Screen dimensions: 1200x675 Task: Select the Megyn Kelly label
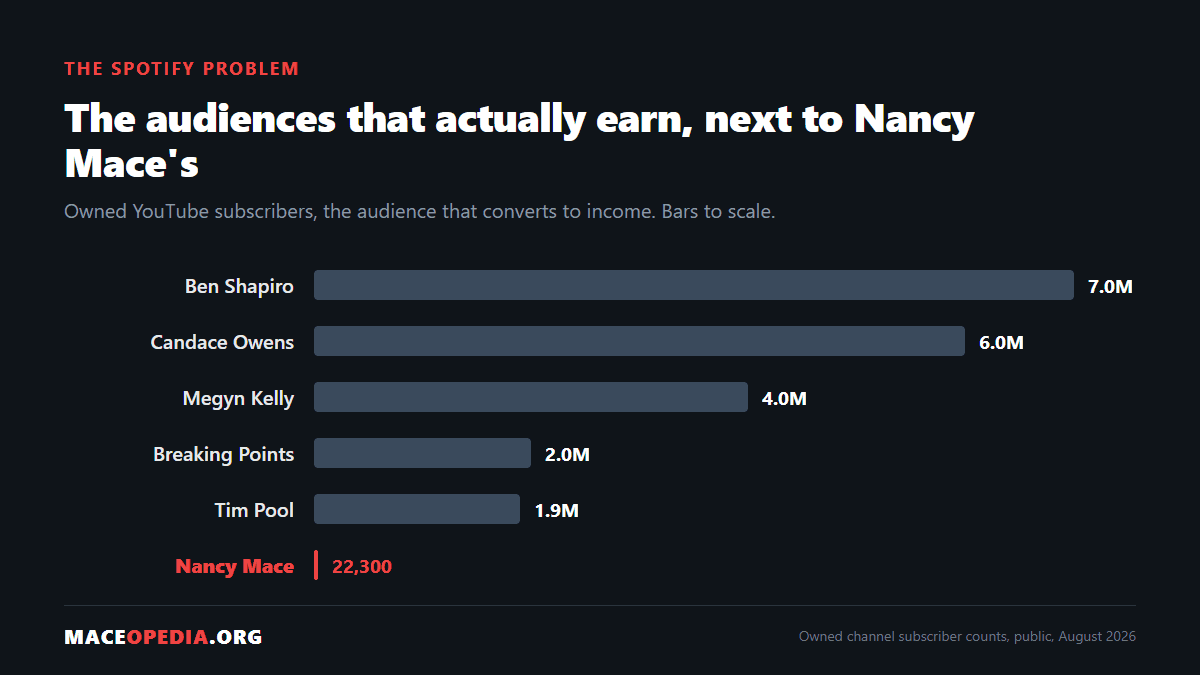pyautogui.click(x=238, y=398)
